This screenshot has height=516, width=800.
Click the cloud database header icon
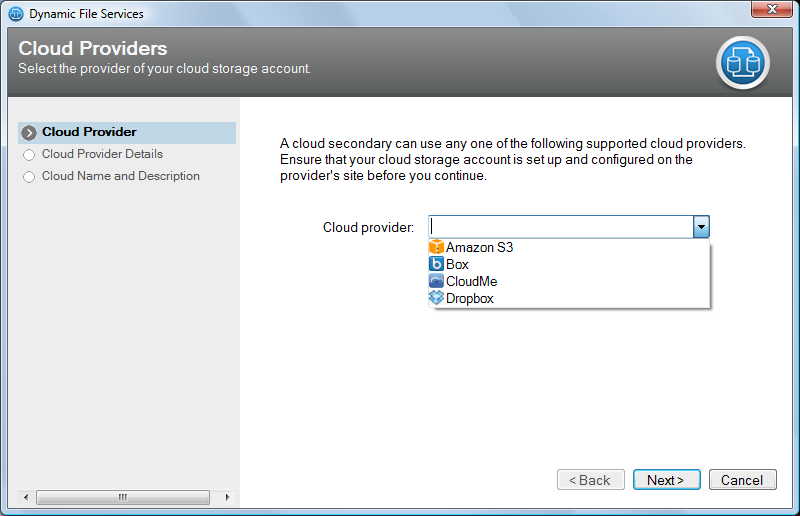742,63
